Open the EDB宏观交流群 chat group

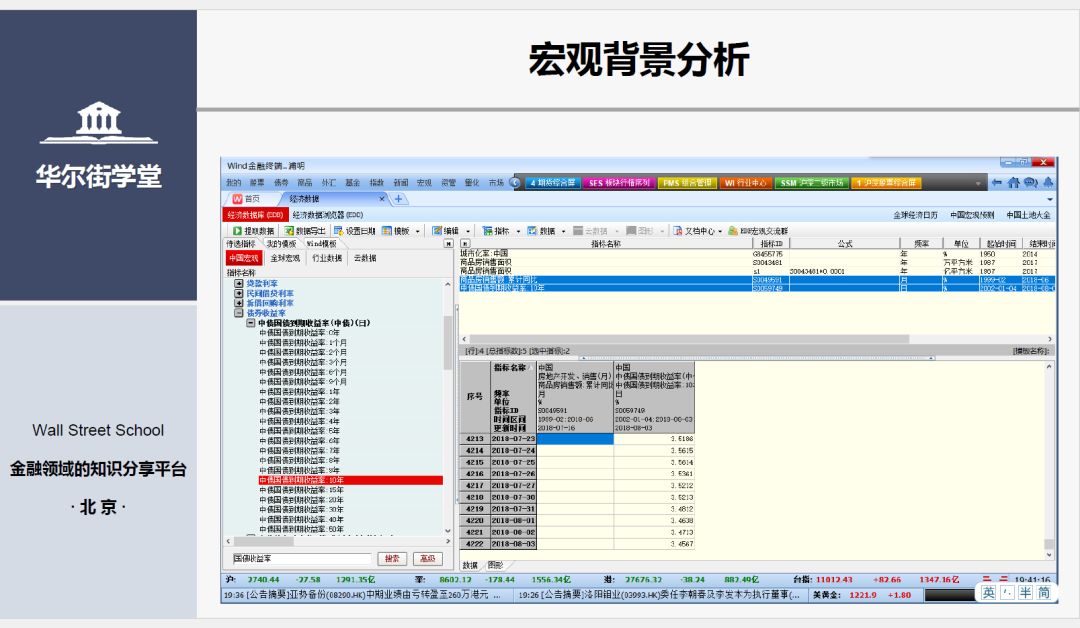point(758,231)
